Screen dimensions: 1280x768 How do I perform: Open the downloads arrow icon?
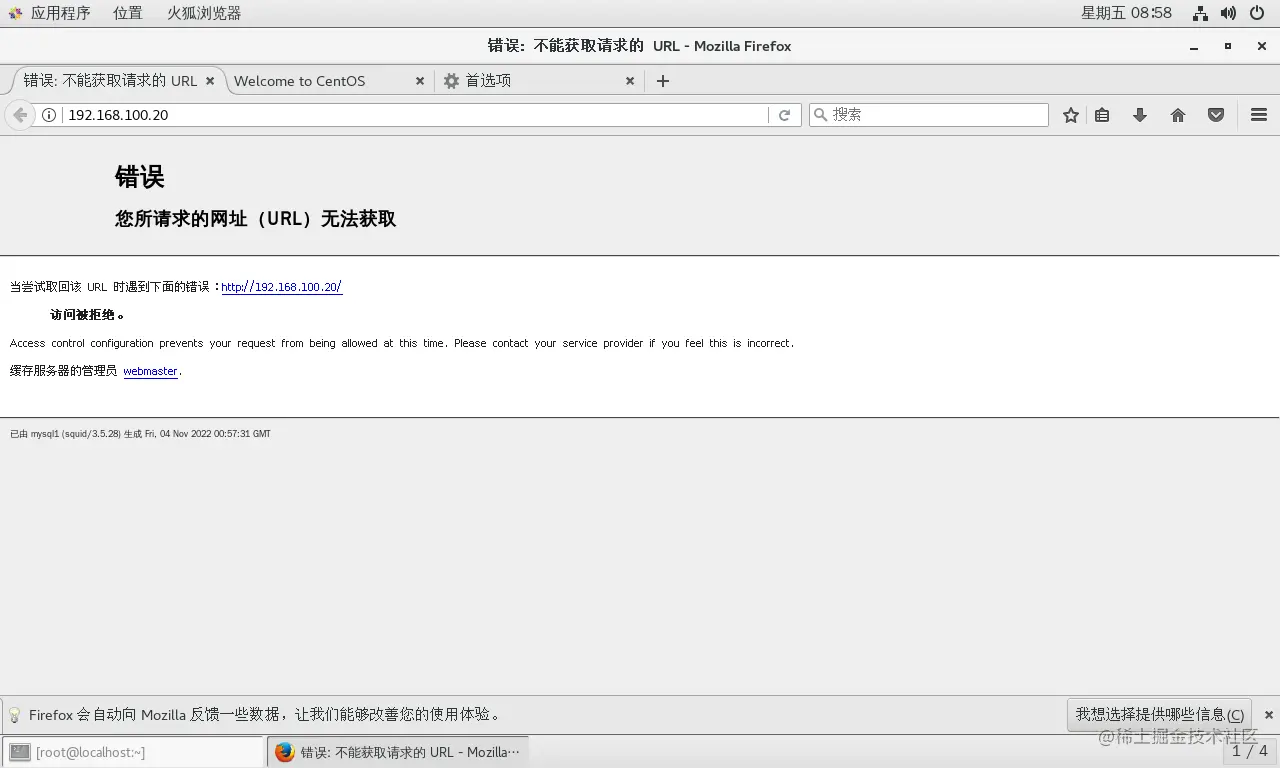pyautogui.click(x=1140, y=115)
